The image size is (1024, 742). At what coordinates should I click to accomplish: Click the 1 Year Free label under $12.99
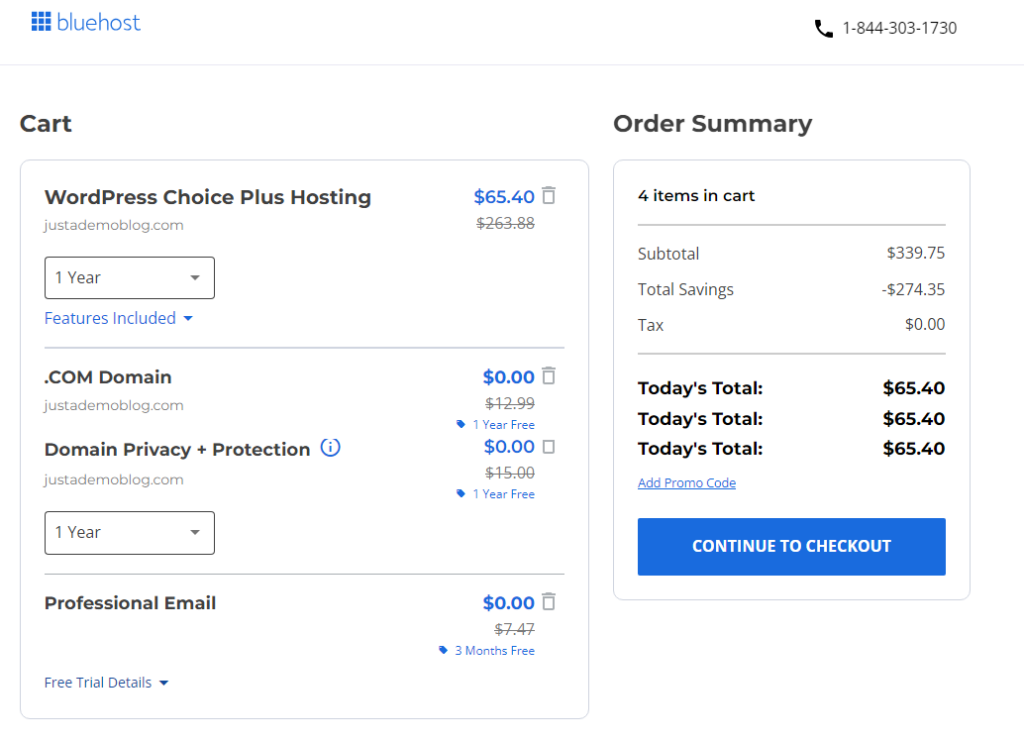pos(504,425)
